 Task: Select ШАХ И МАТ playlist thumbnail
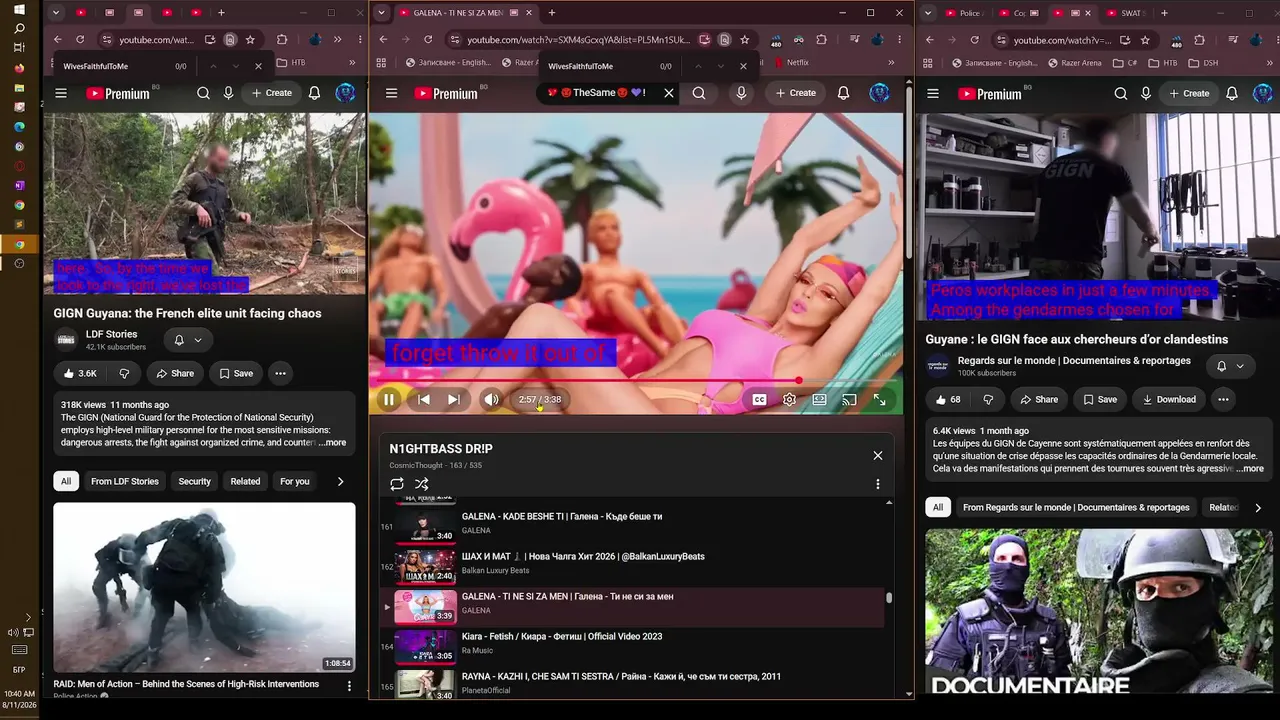pos(425,566)
